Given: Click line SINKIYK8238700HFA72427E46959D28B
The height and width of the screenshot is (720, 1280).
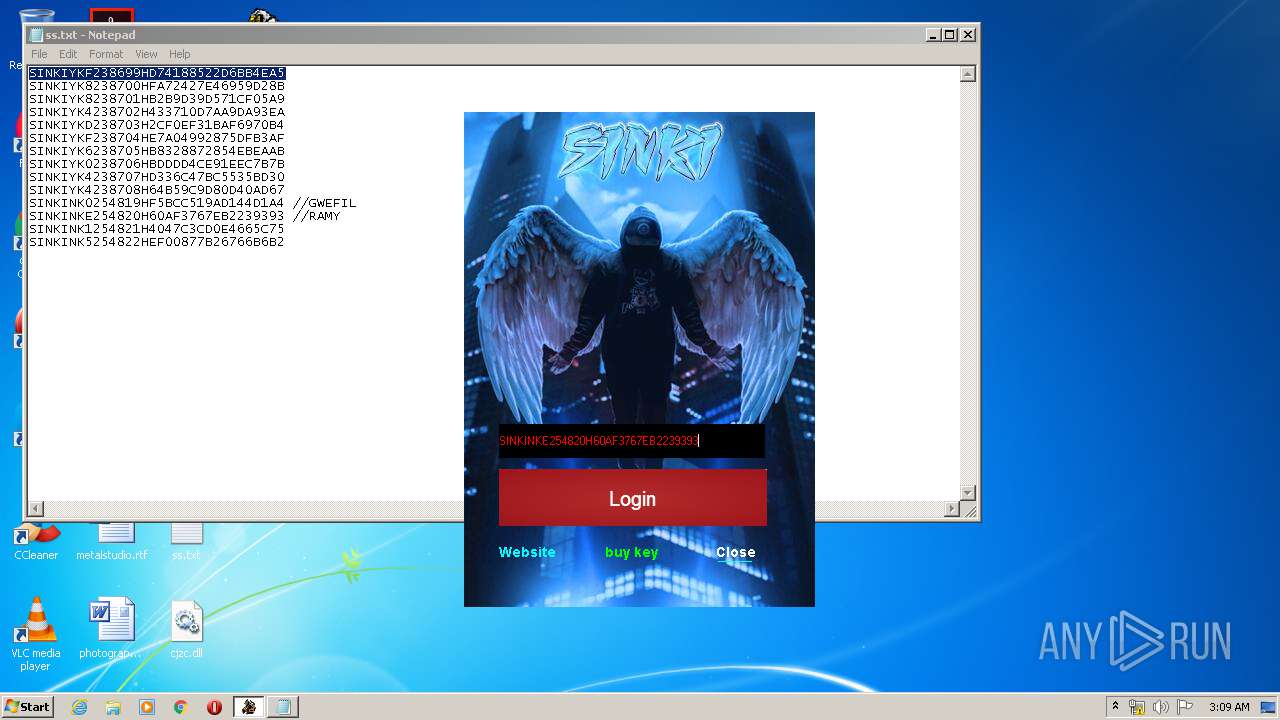Looking at the screenshot, I should click(157, 86).
